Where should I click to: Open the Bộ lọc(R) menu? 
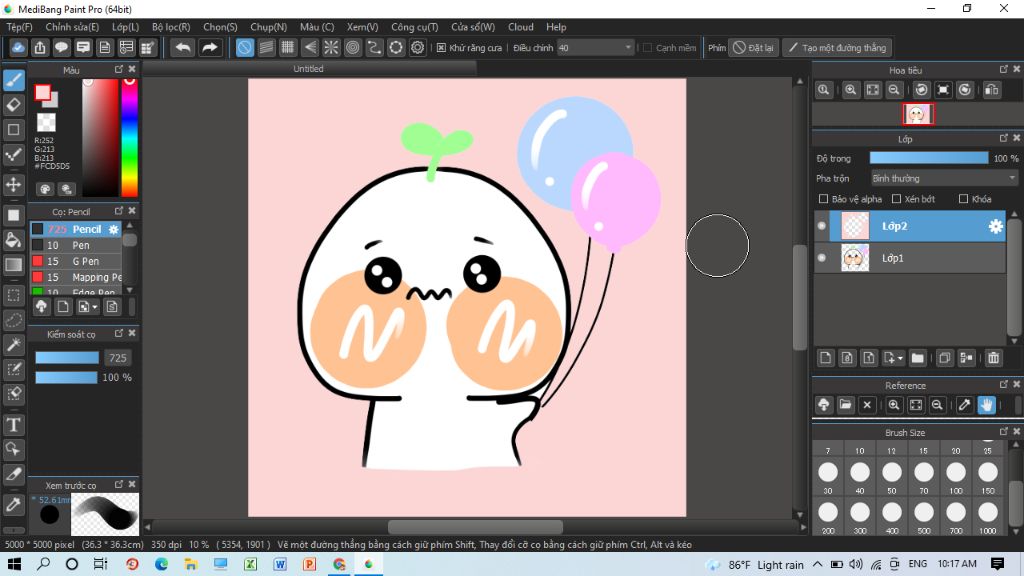(171, 27)
